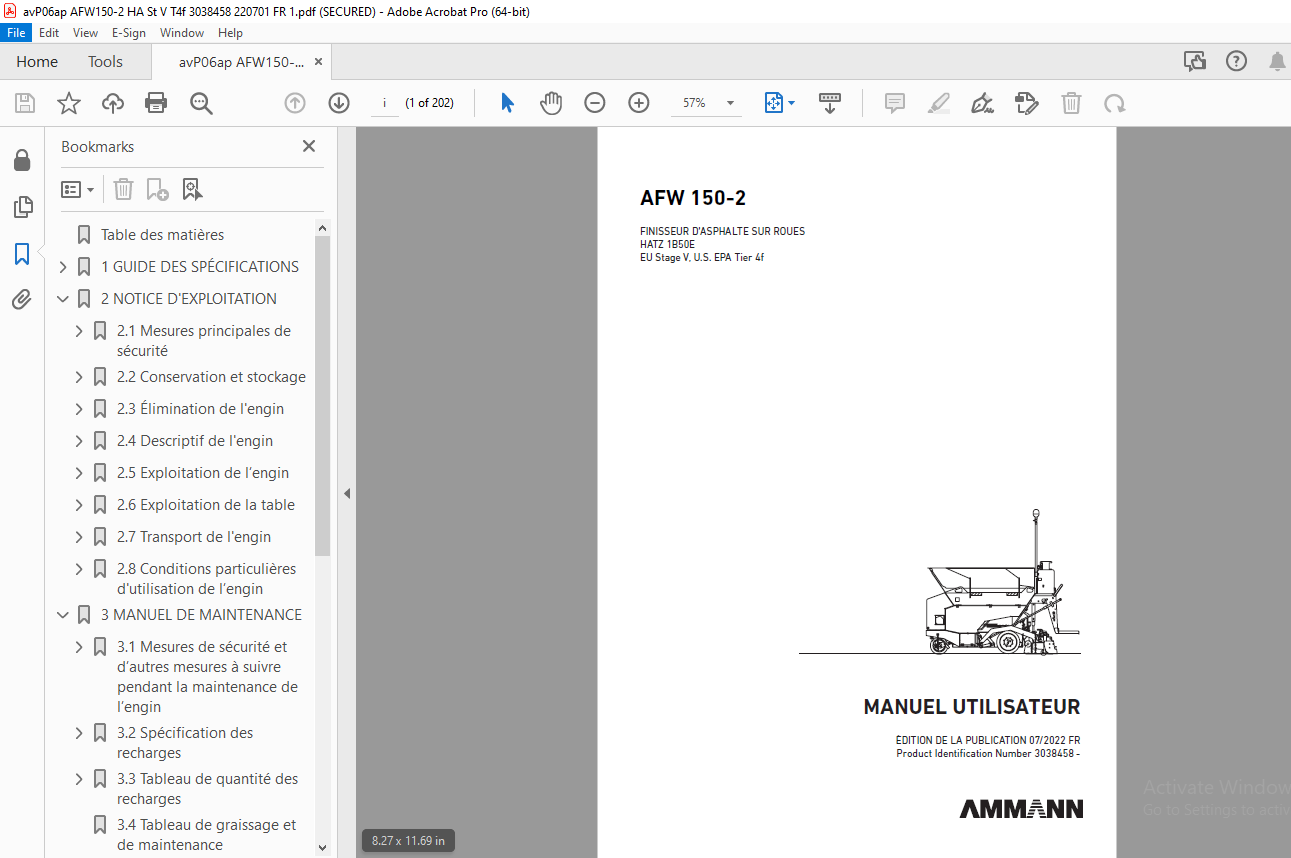
Task: Select the Highlight text pen tool
Action: tap(939, 103)
